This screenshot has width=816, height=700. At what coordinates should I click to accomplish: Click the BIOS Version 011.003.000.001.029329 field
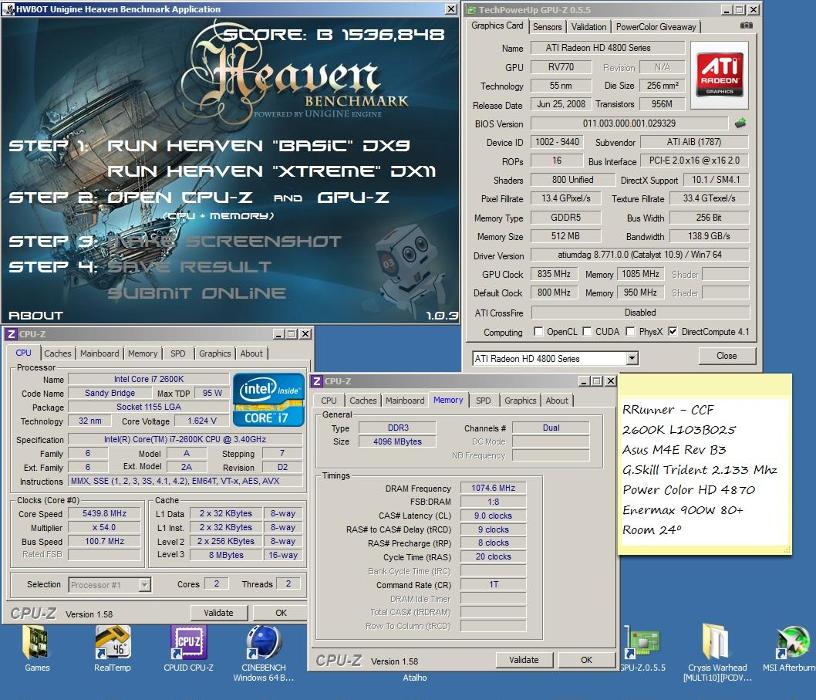629,123
